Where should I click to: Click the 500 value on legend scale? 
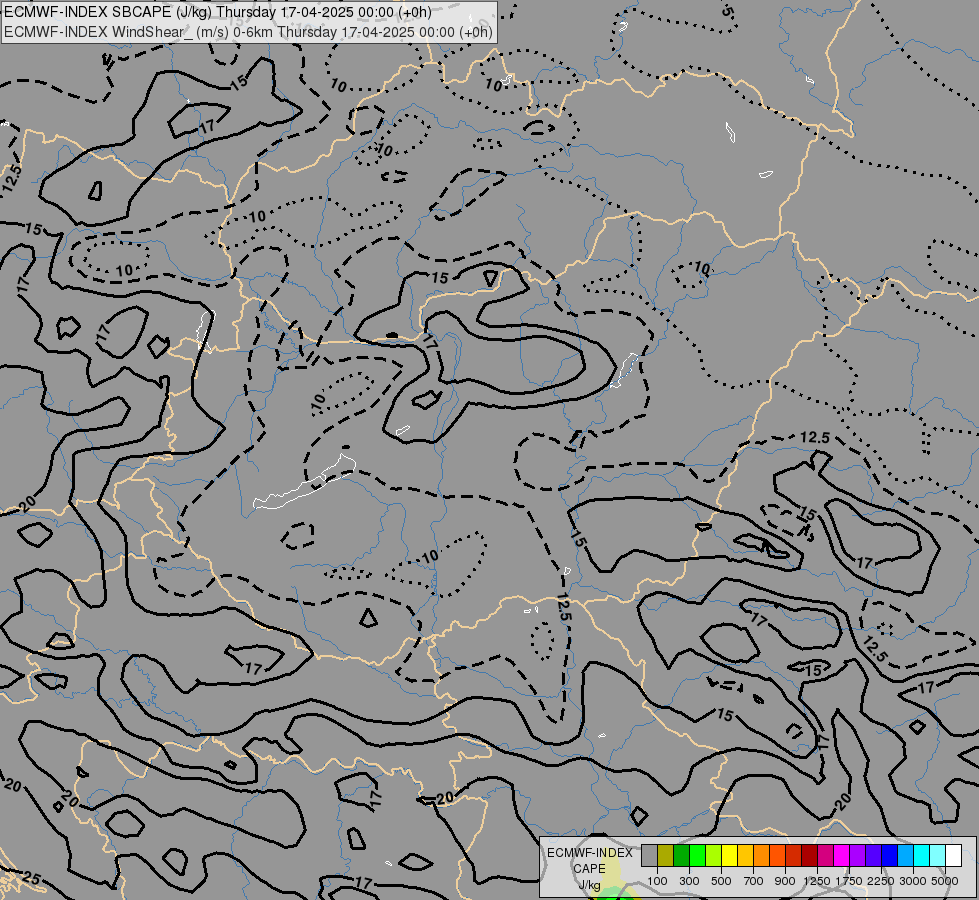[x=721, y=881]
